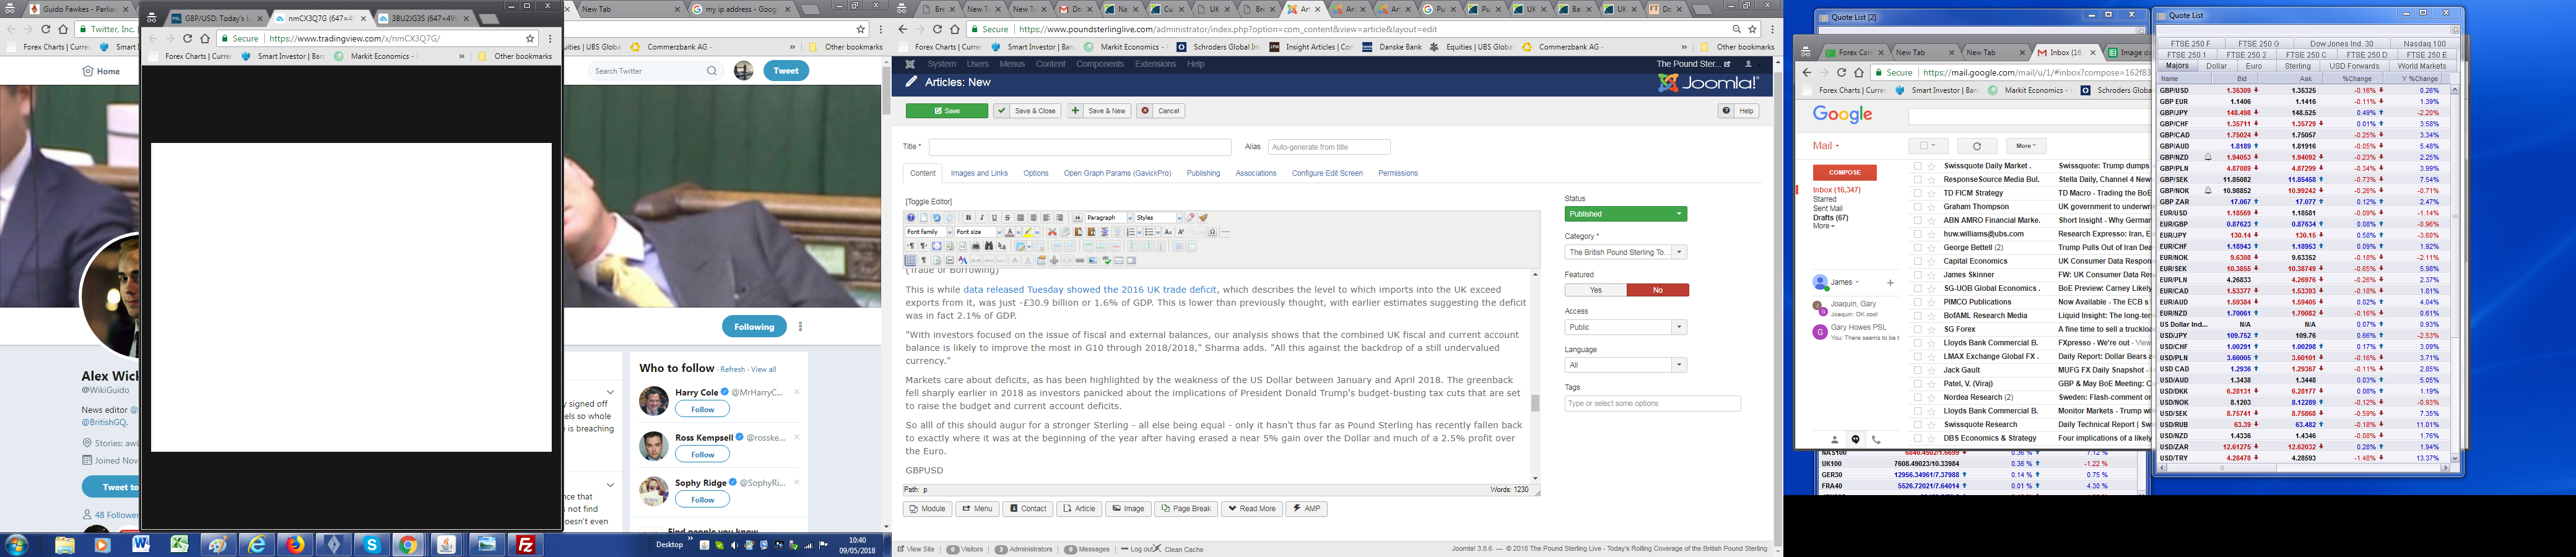Screen dimensions: 2576x557
Task: Switch to the Publishing tab
Action: 1202,173
